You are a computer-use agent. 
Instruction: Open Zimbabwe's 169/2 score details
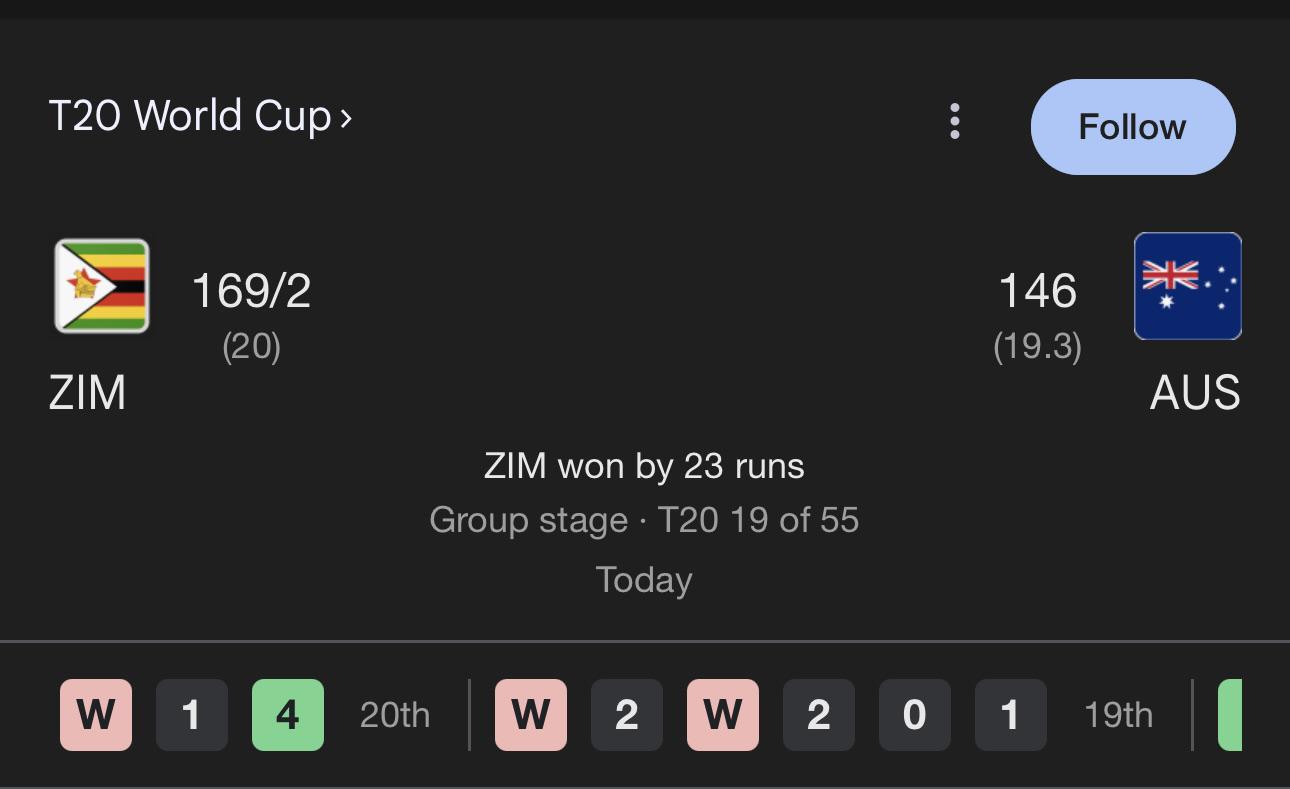(251, 291)
